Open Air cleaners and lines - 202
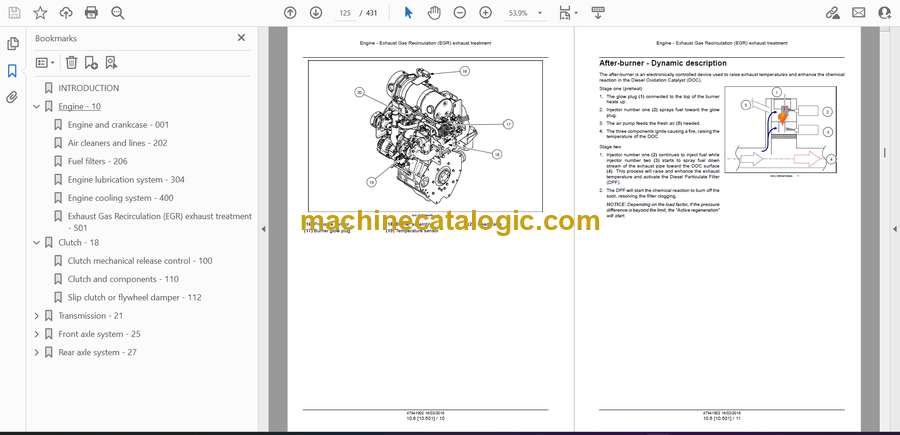The width and height of the screenshot is (900, 435). pos(118,143)
